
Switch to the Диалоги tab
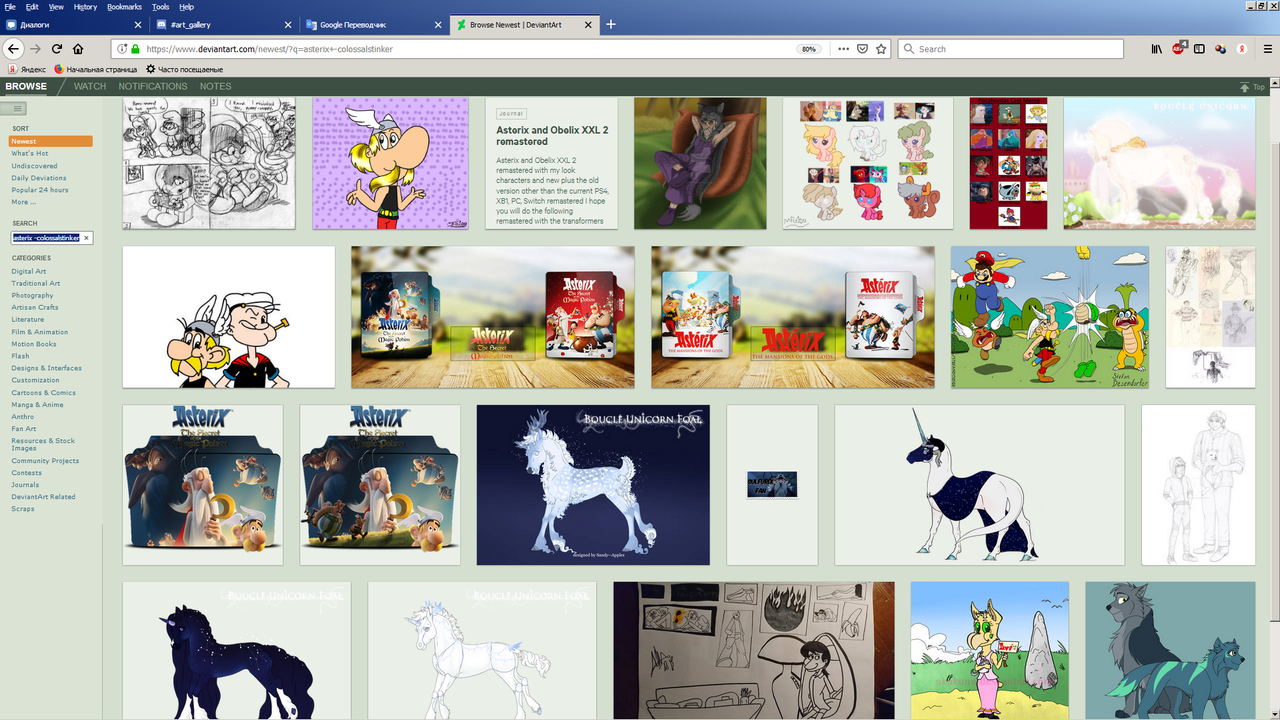tap(75, 24)
